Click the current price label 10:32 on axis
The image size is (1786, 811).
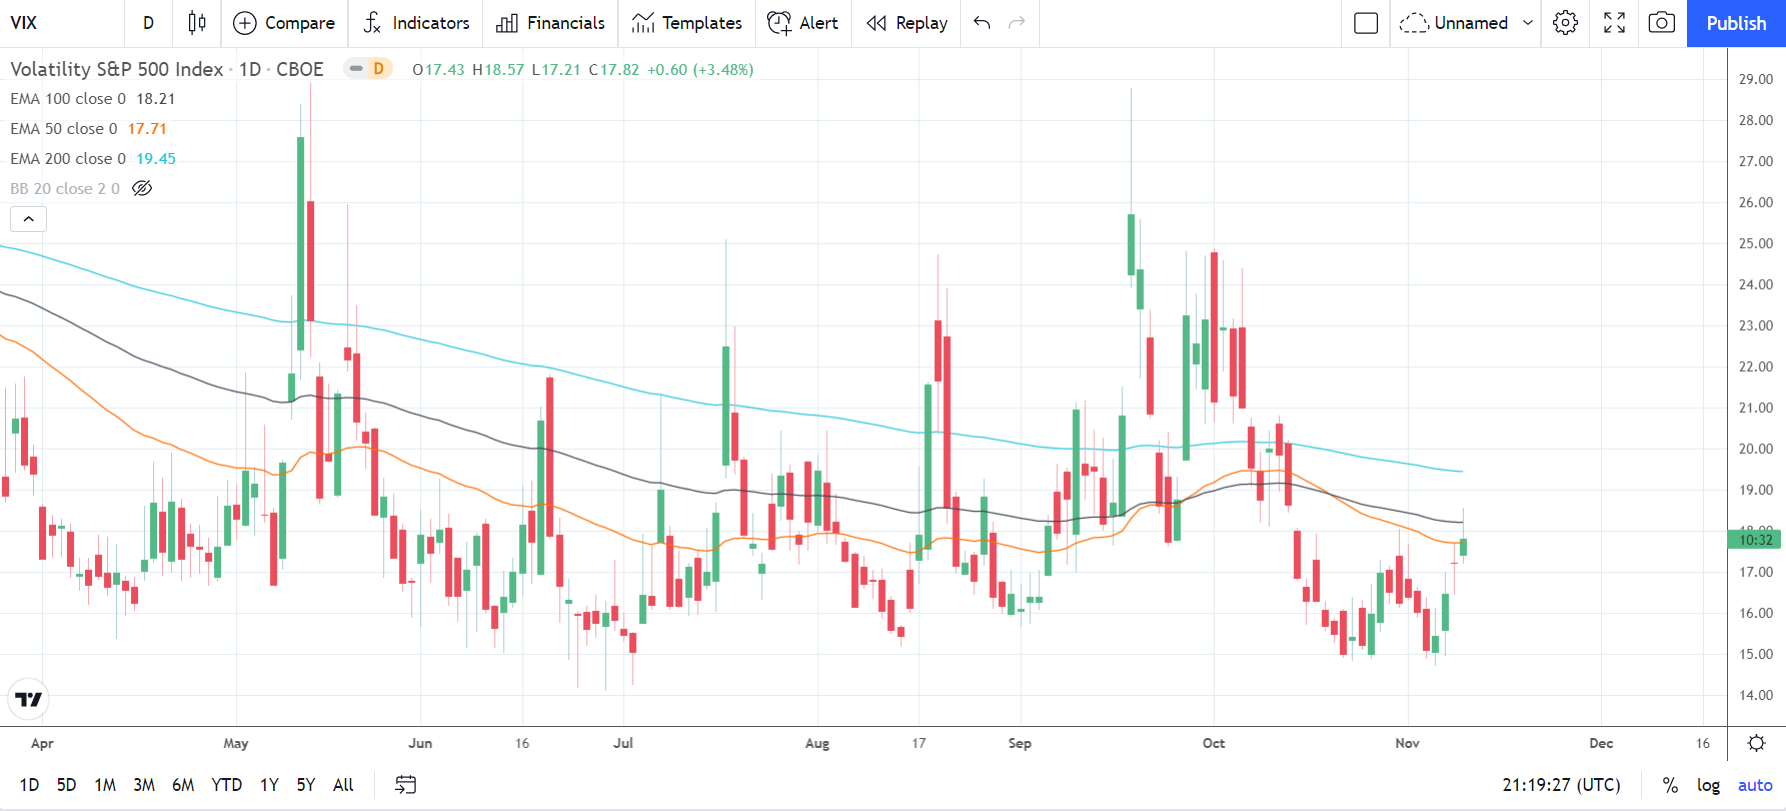click(x=1755, y=540)
